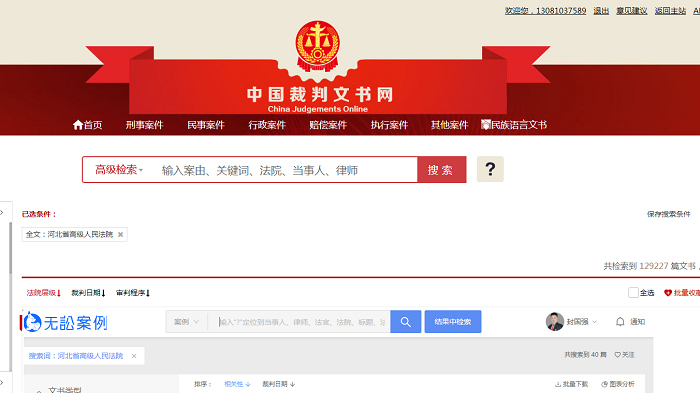Click the 封国强 user avatar

click(554, 322)
